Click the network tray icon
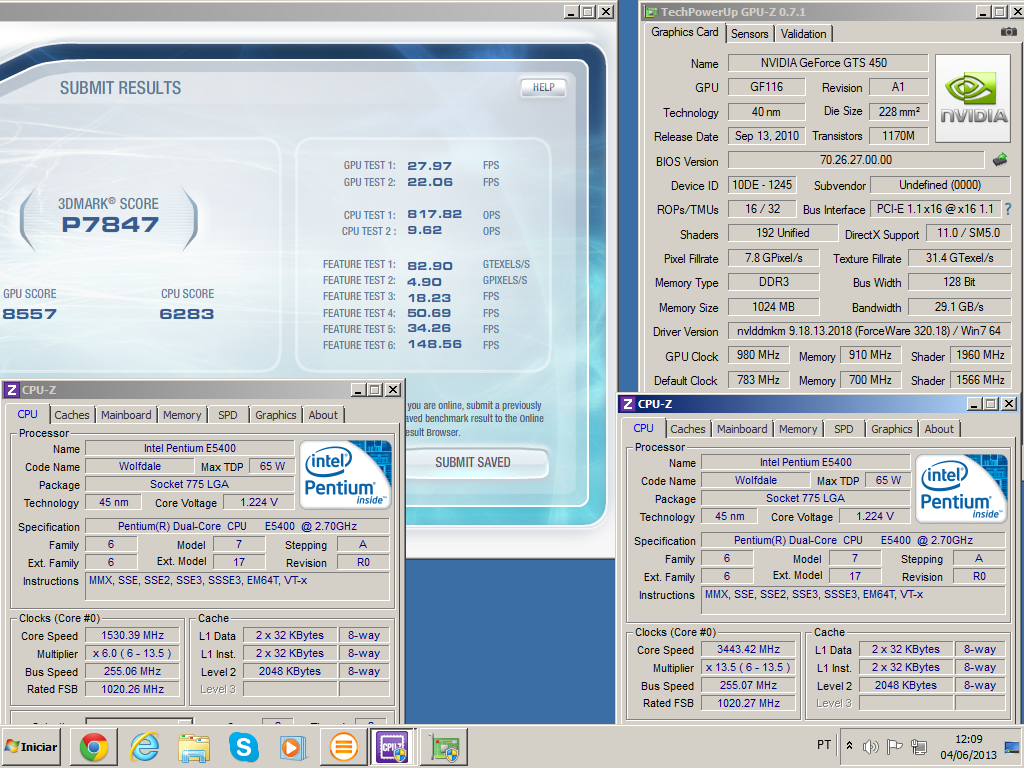 click(x=919, y=746)
